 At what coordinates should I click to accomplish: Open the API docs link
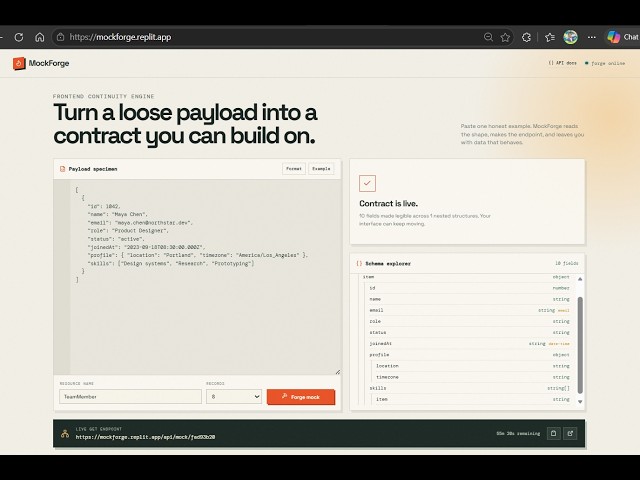tap(562, 63)
